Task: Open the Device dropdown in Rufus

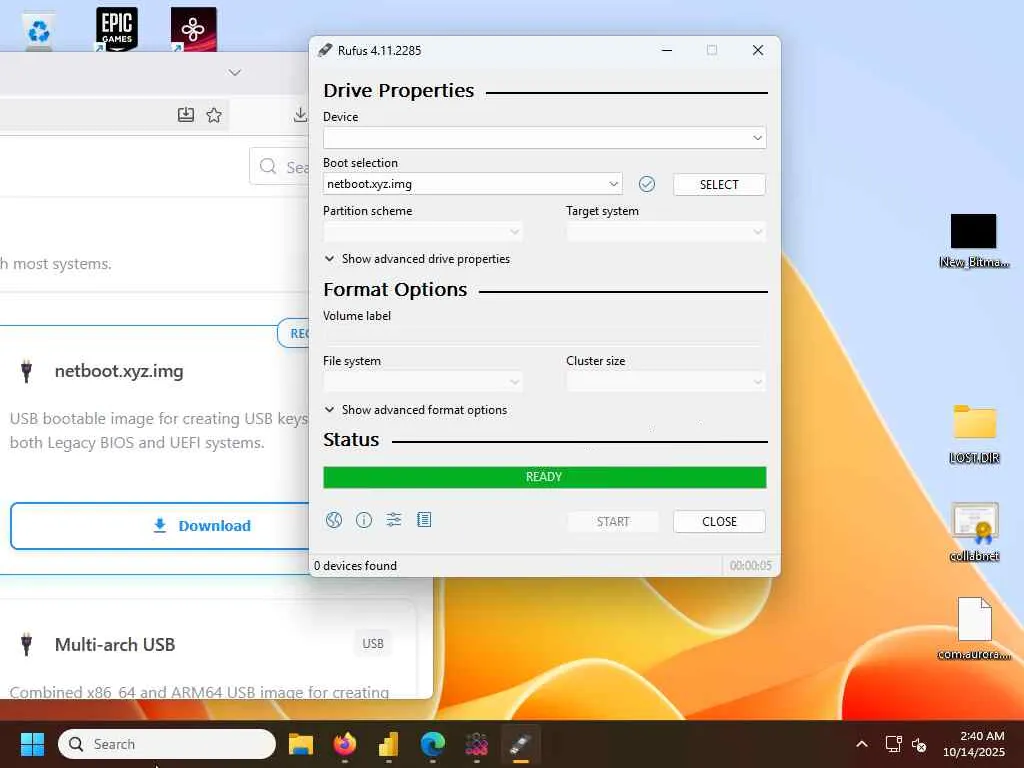Action: pos(545,138)
